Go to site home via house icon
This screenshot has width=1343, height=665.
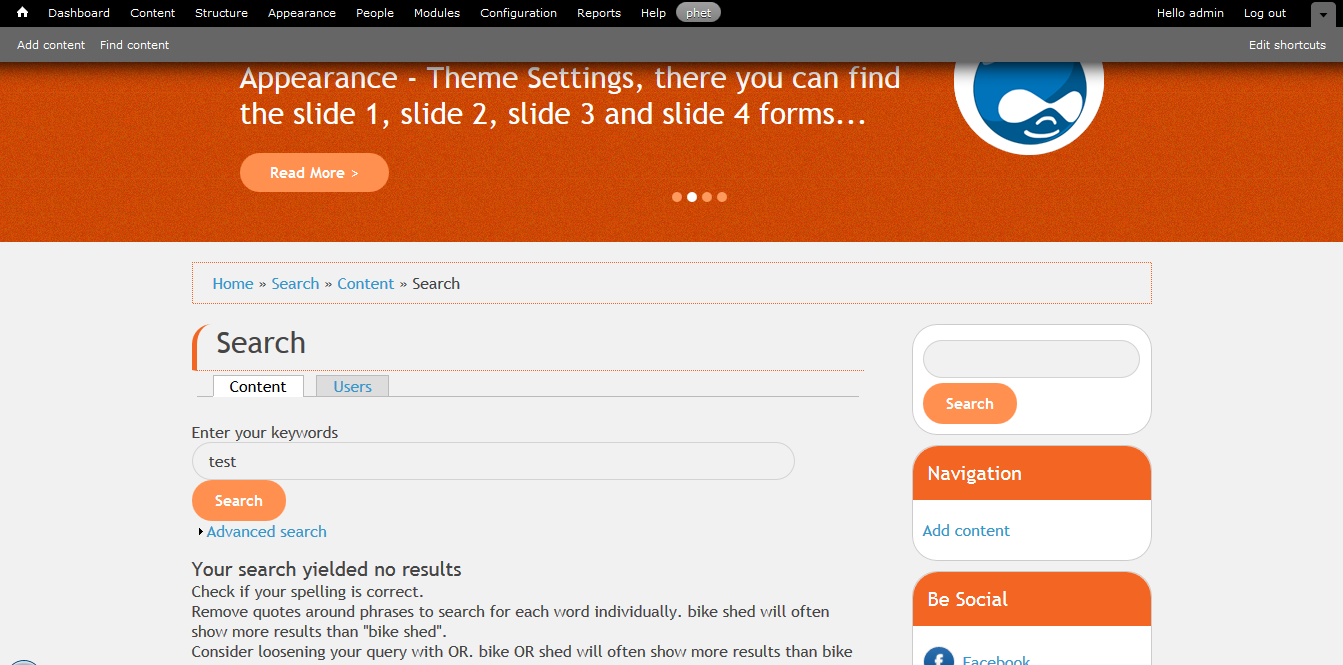(x=22, y=13)
